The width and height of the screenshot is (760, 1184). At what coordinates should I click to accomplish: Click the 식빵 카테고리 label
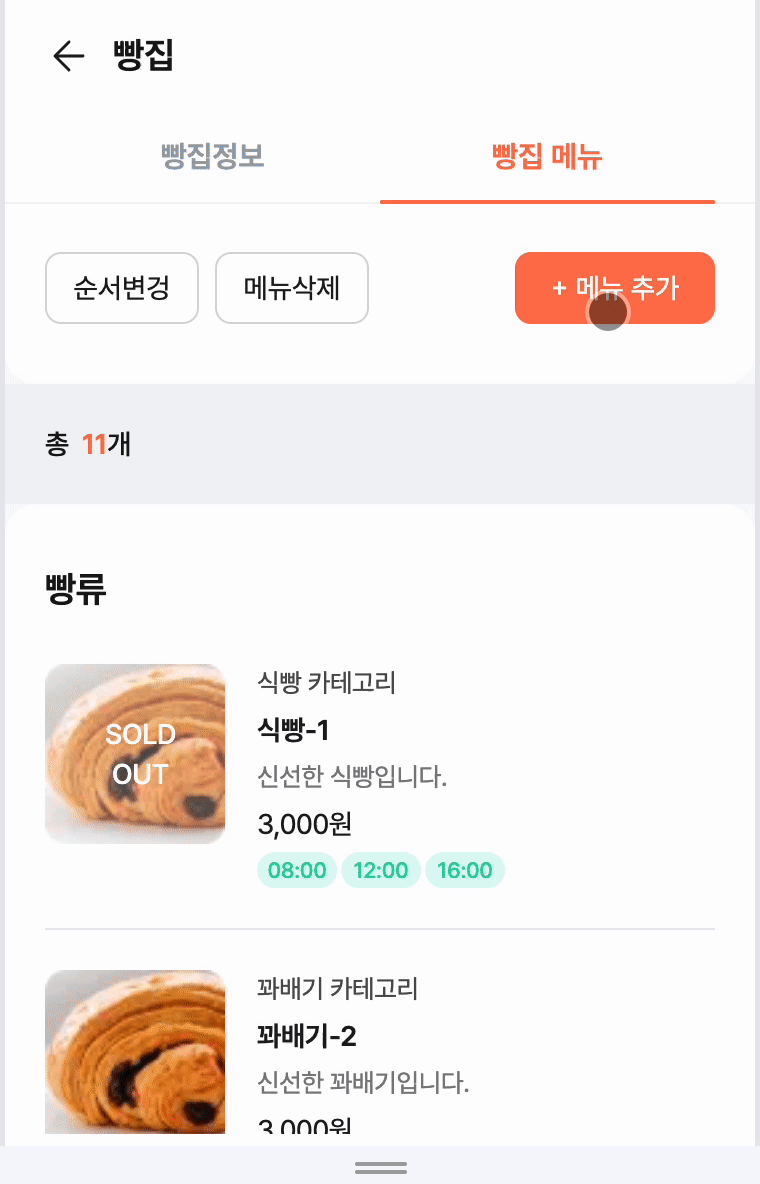[326, 683]
